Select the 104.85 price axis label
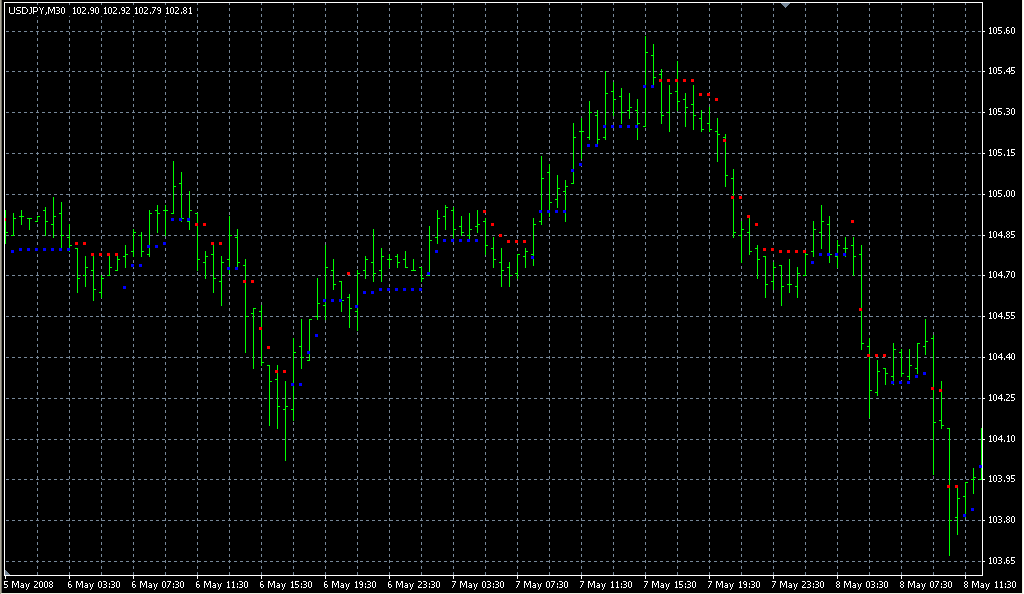 (1003, 235)
